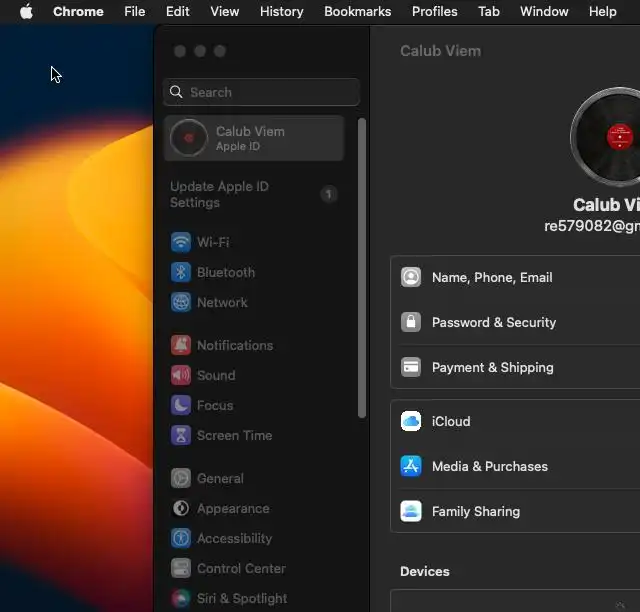Open the Help menu
Screen dimensions: 640x612
[x=602, y=11]
